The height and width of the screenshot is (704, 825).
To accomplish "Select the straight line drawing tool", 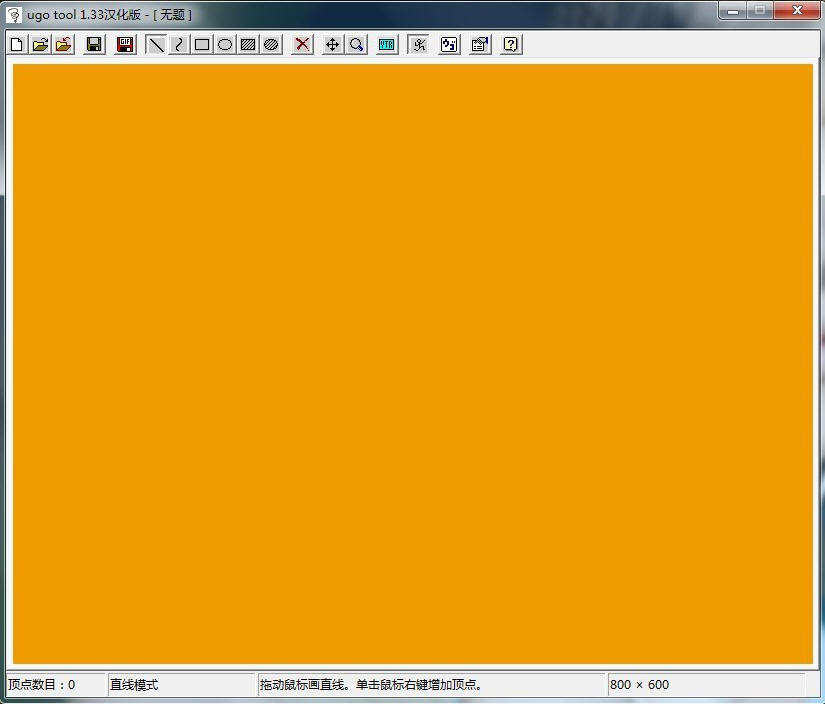I will tap(156, 45).
